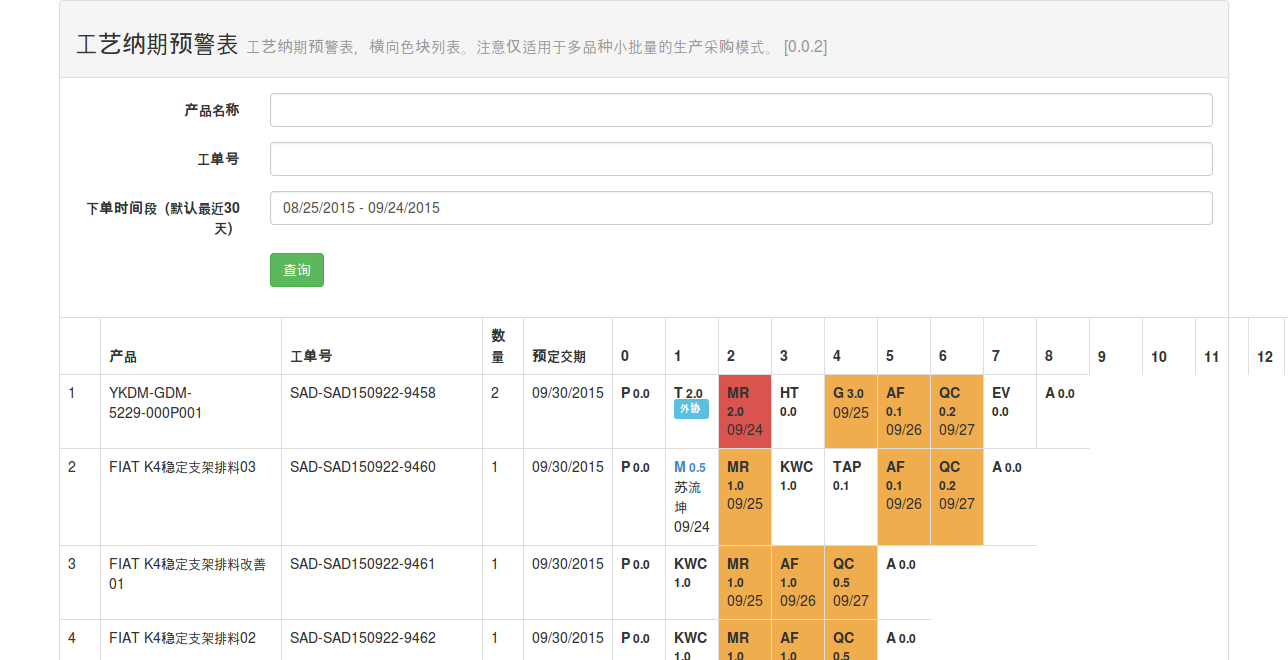Click the 数量 column header
This screenshot has height=660, width=1288.
click(498, 346)
